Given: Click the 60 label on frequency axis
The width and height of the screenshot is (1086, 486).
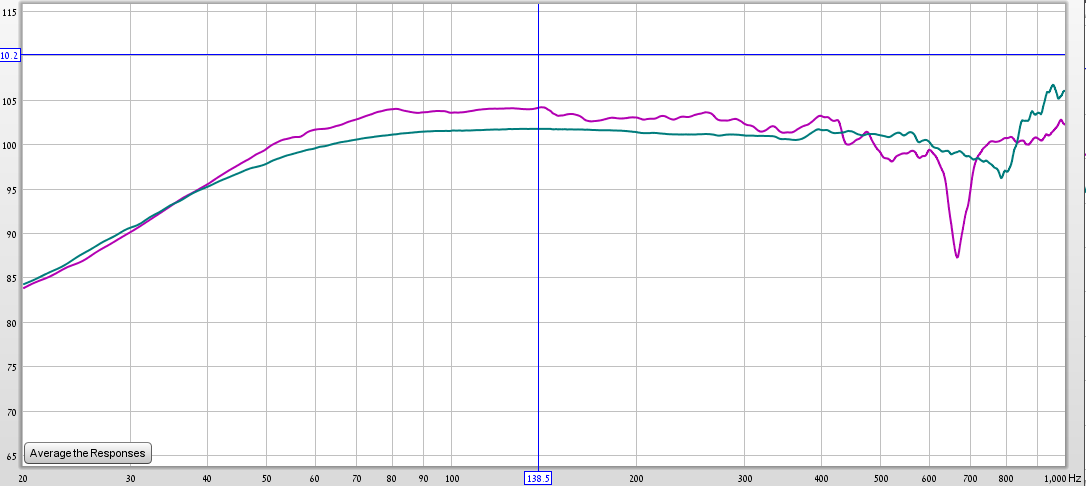Looking at the screenshot, I should pyautogui.click(x=315, y=478).
